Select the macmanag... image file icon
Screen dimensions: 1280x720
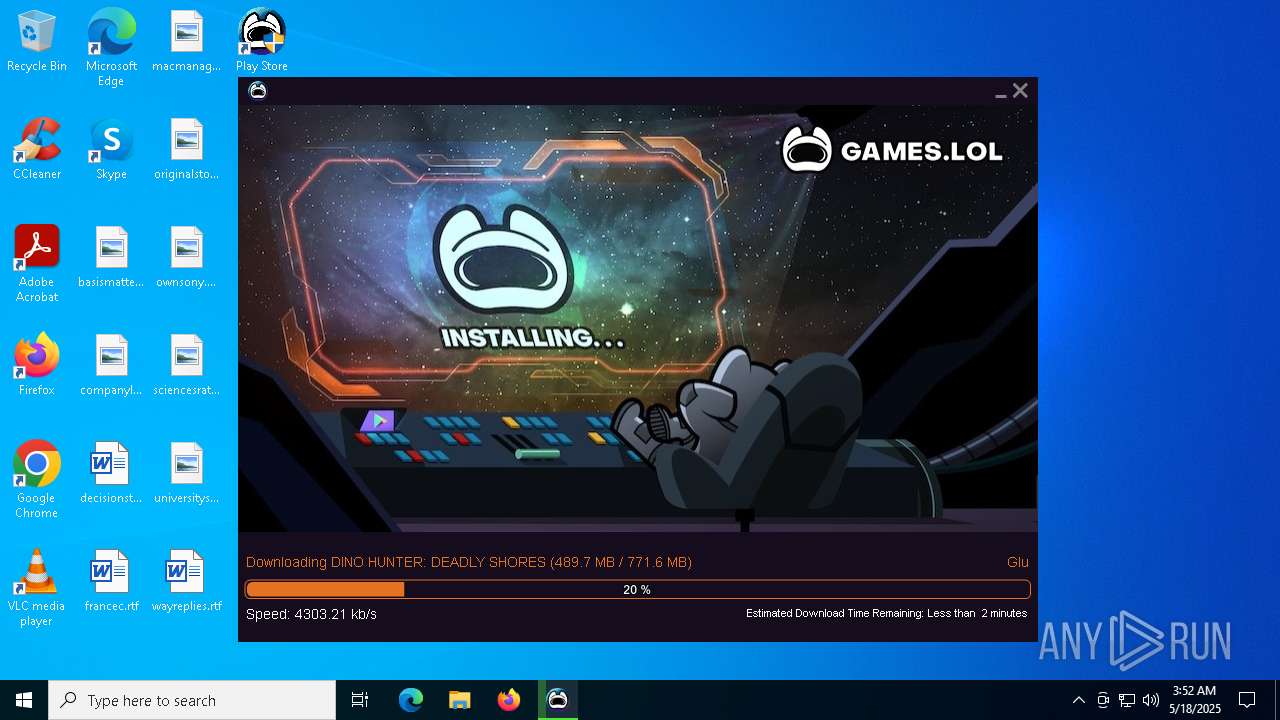[186, 42]
